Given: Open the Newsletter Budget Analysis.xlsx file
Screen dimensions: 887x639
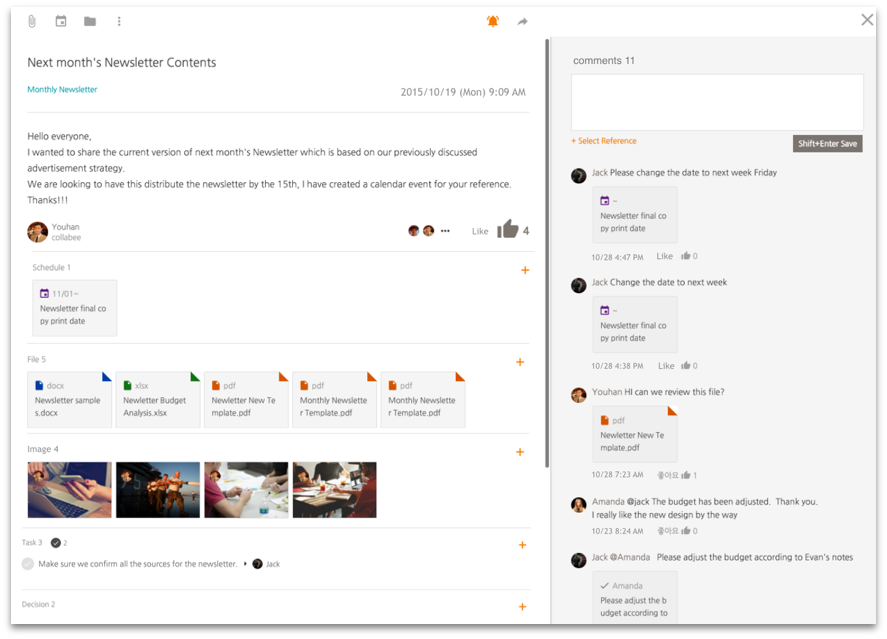Looking at the screenshot, I should tap(158, 400).
